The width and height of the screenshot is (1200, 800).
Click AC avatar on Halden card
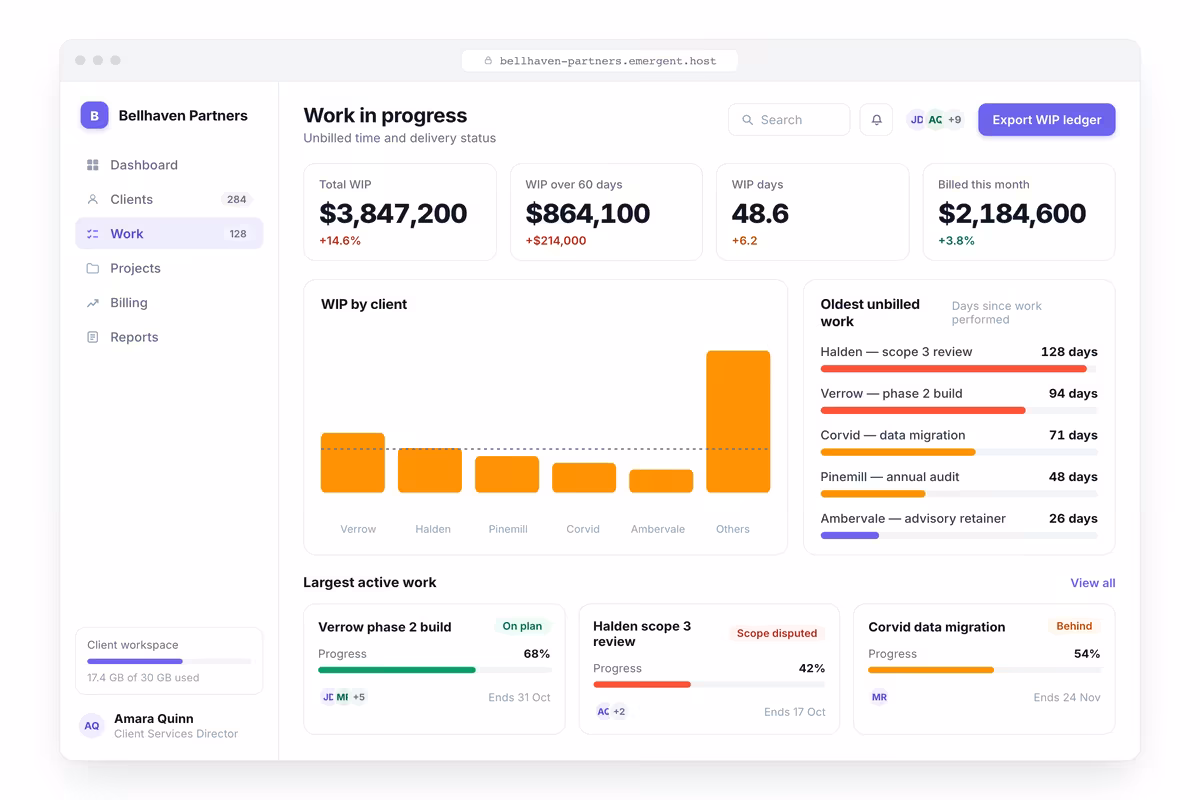[603, 712]
